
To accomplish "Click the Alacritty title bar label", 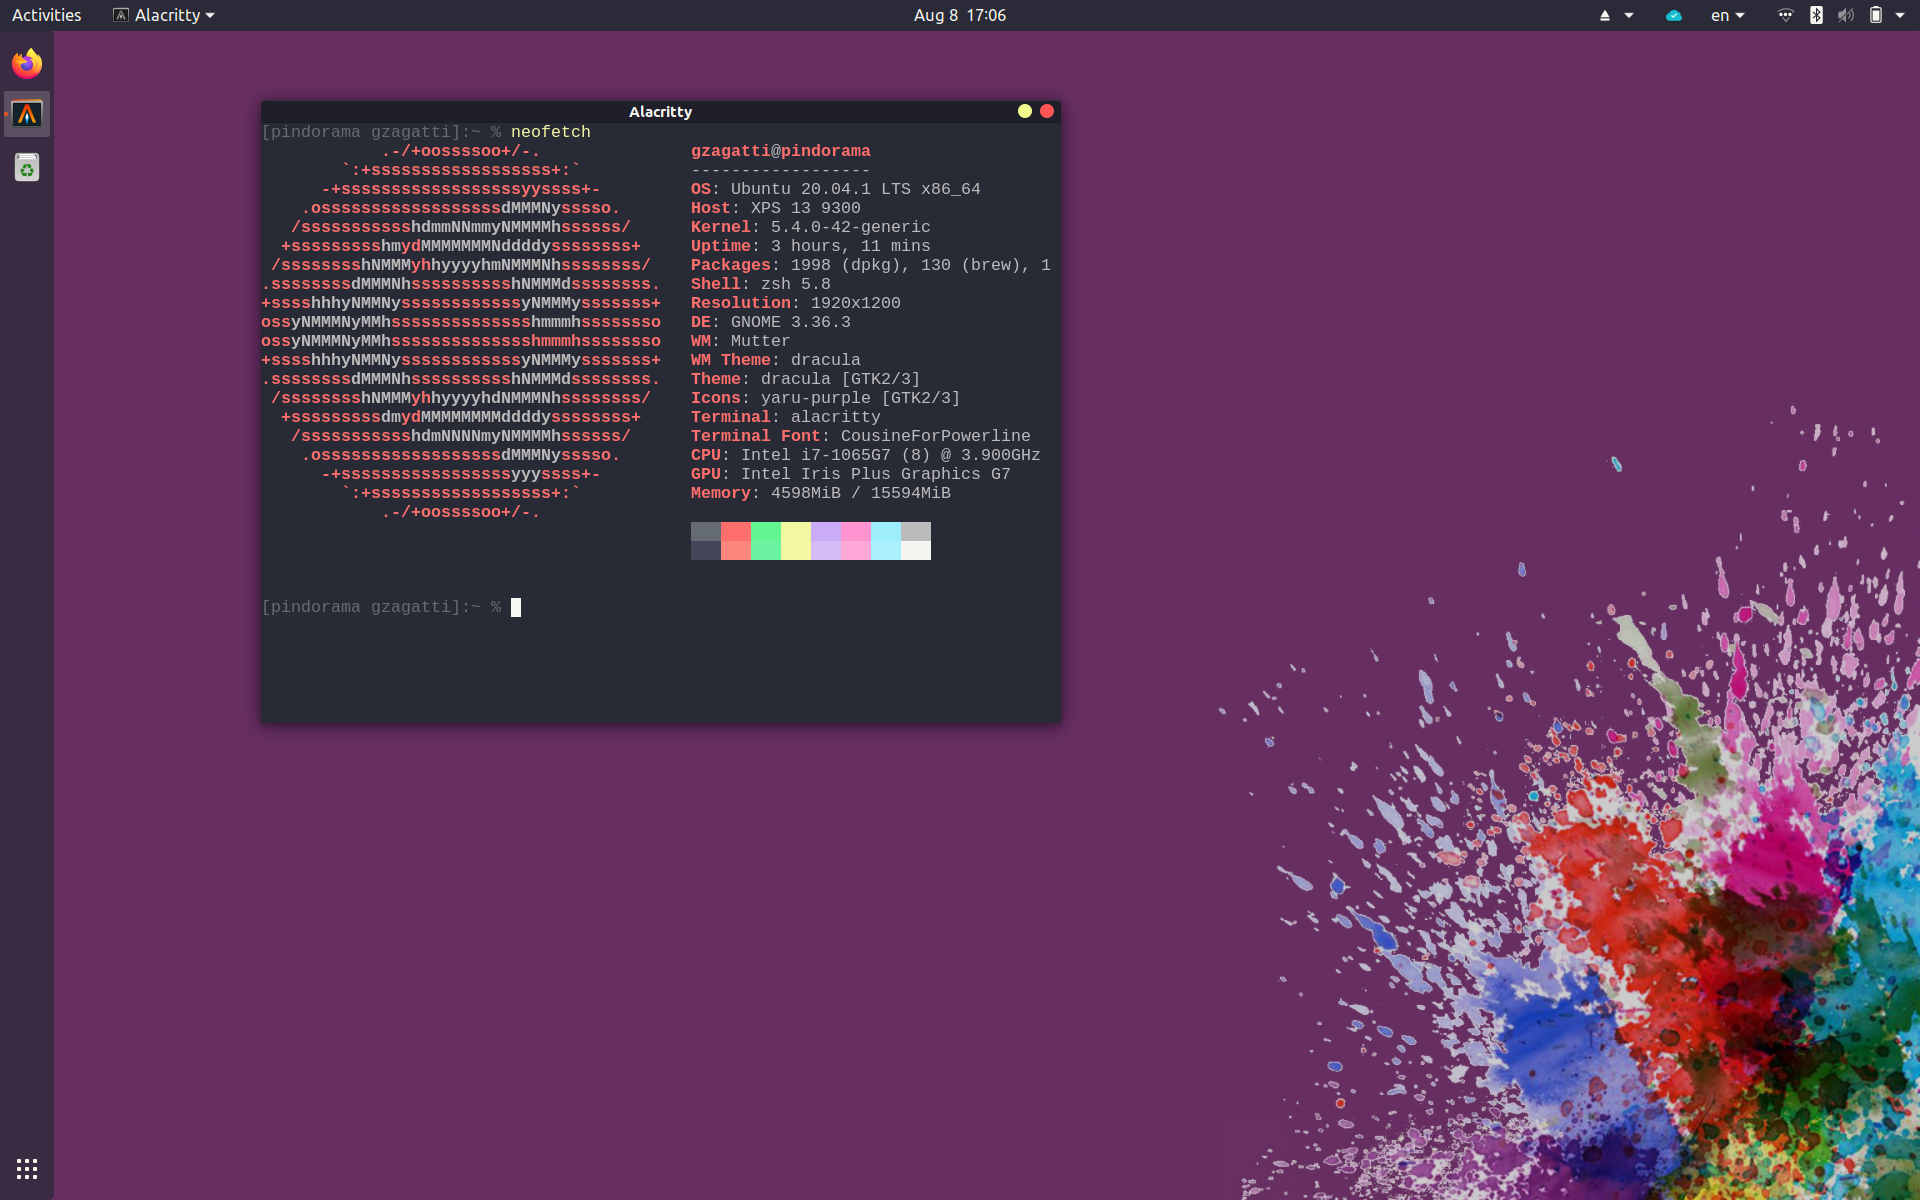I will click(x=662, y=111).
